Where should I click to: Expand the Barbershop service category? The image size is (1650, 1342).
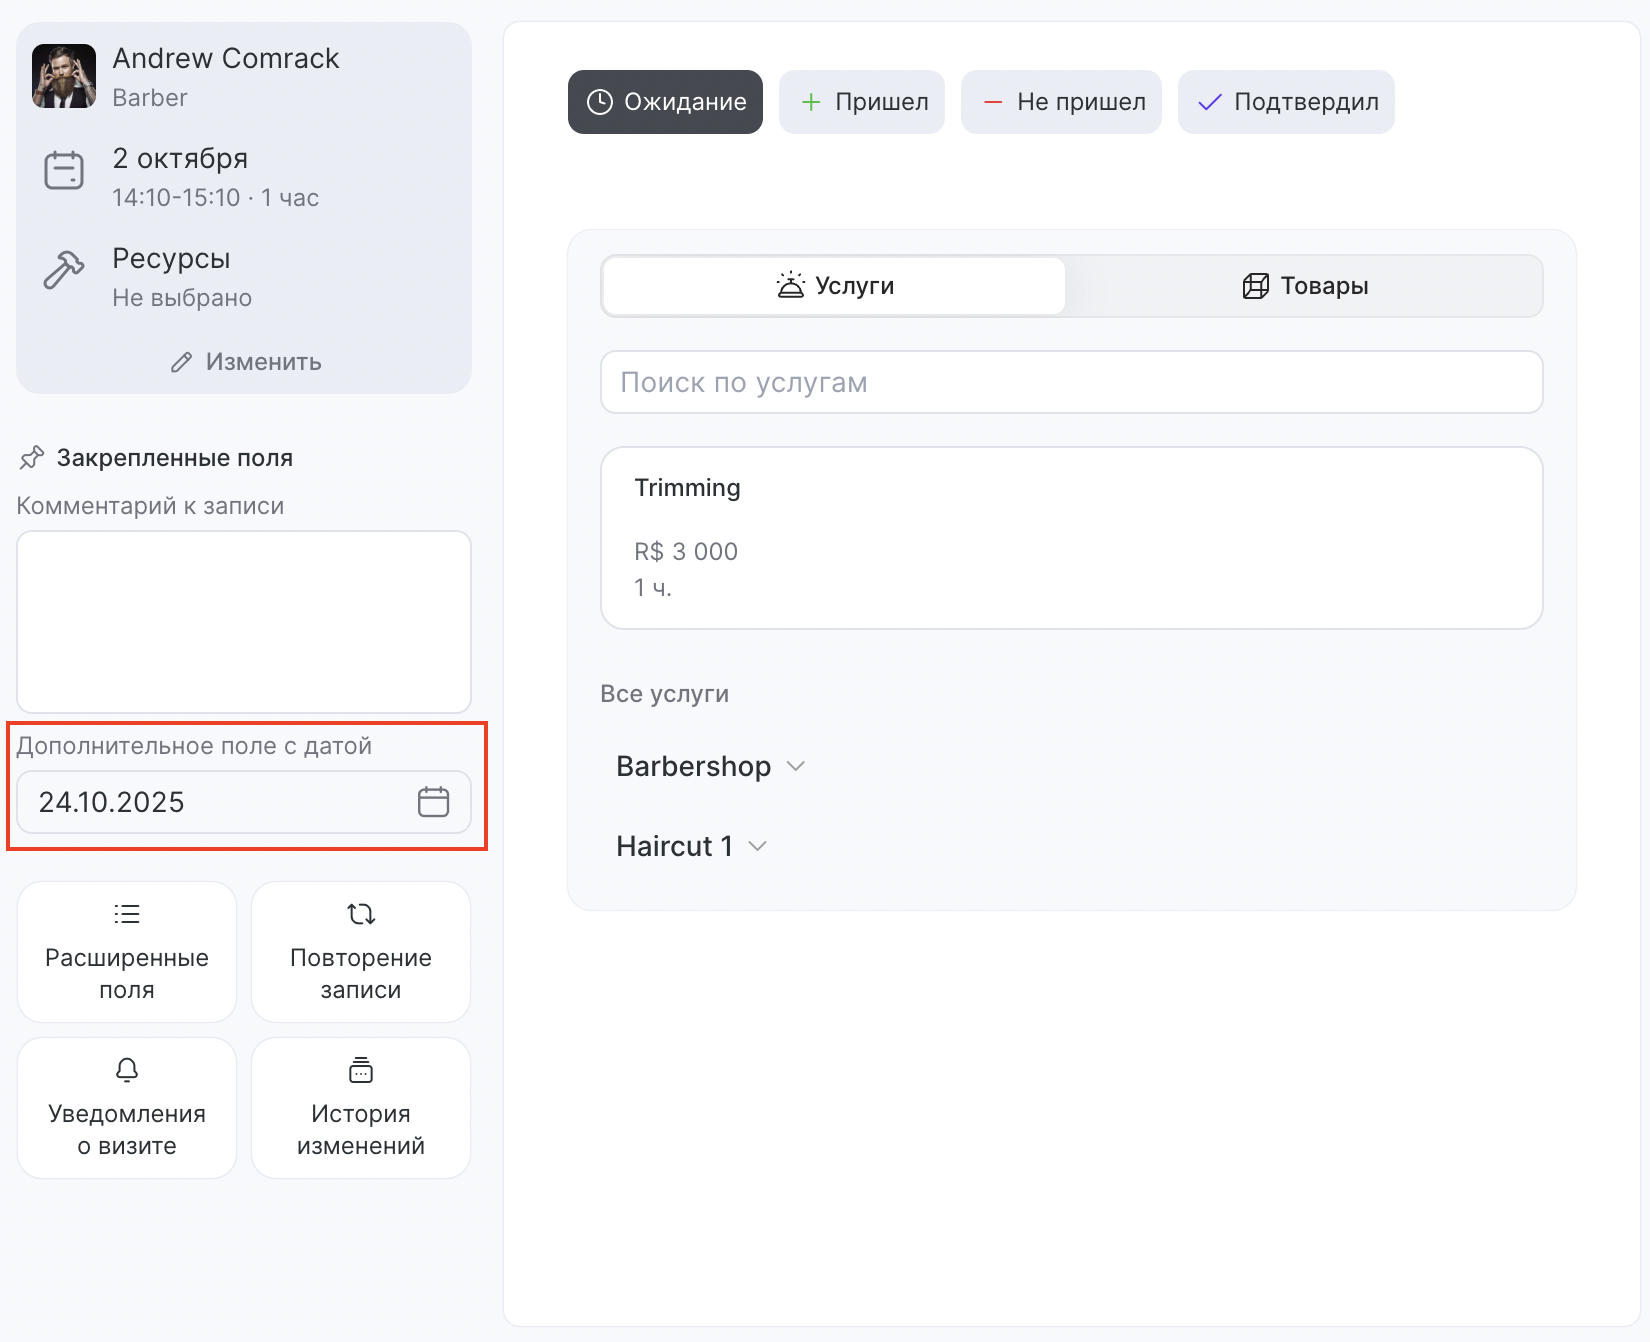click(710, 766)
